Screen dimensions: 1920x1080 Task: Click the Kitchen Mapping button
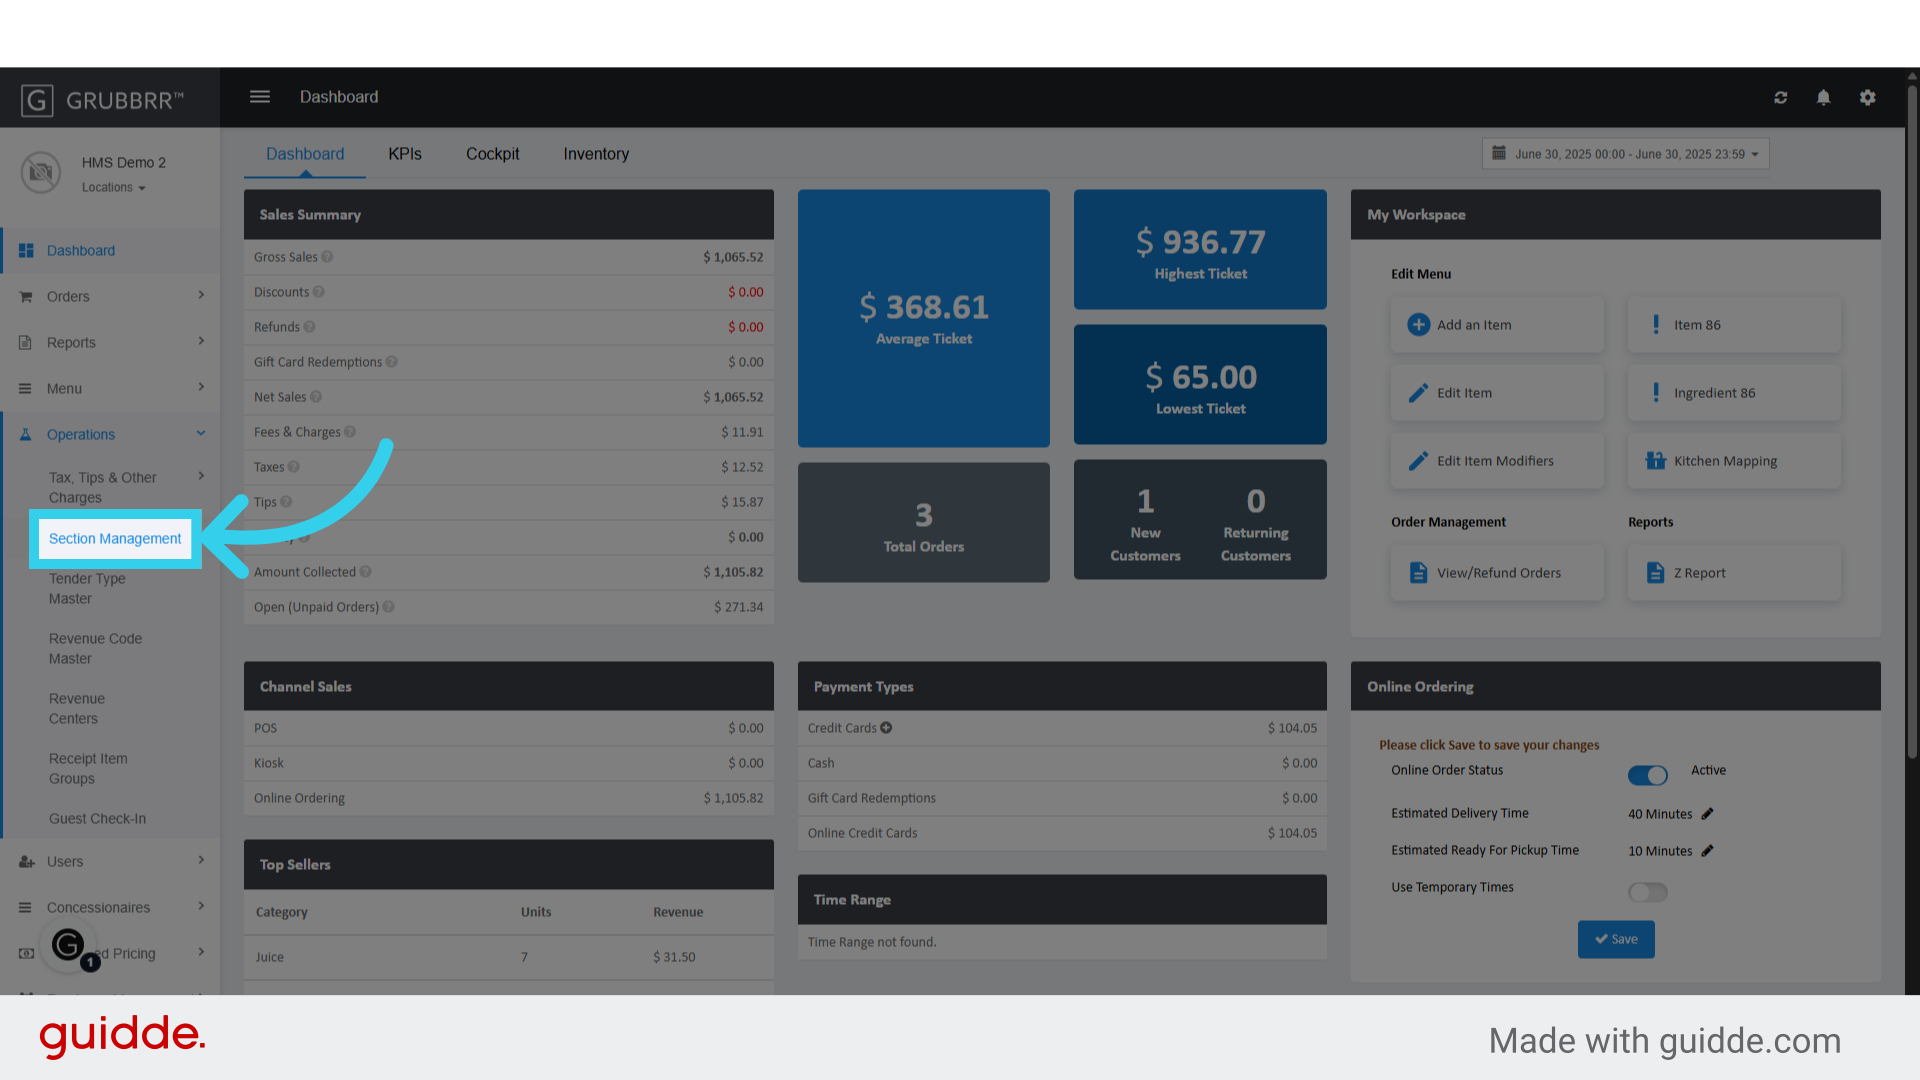(1734, 461)
